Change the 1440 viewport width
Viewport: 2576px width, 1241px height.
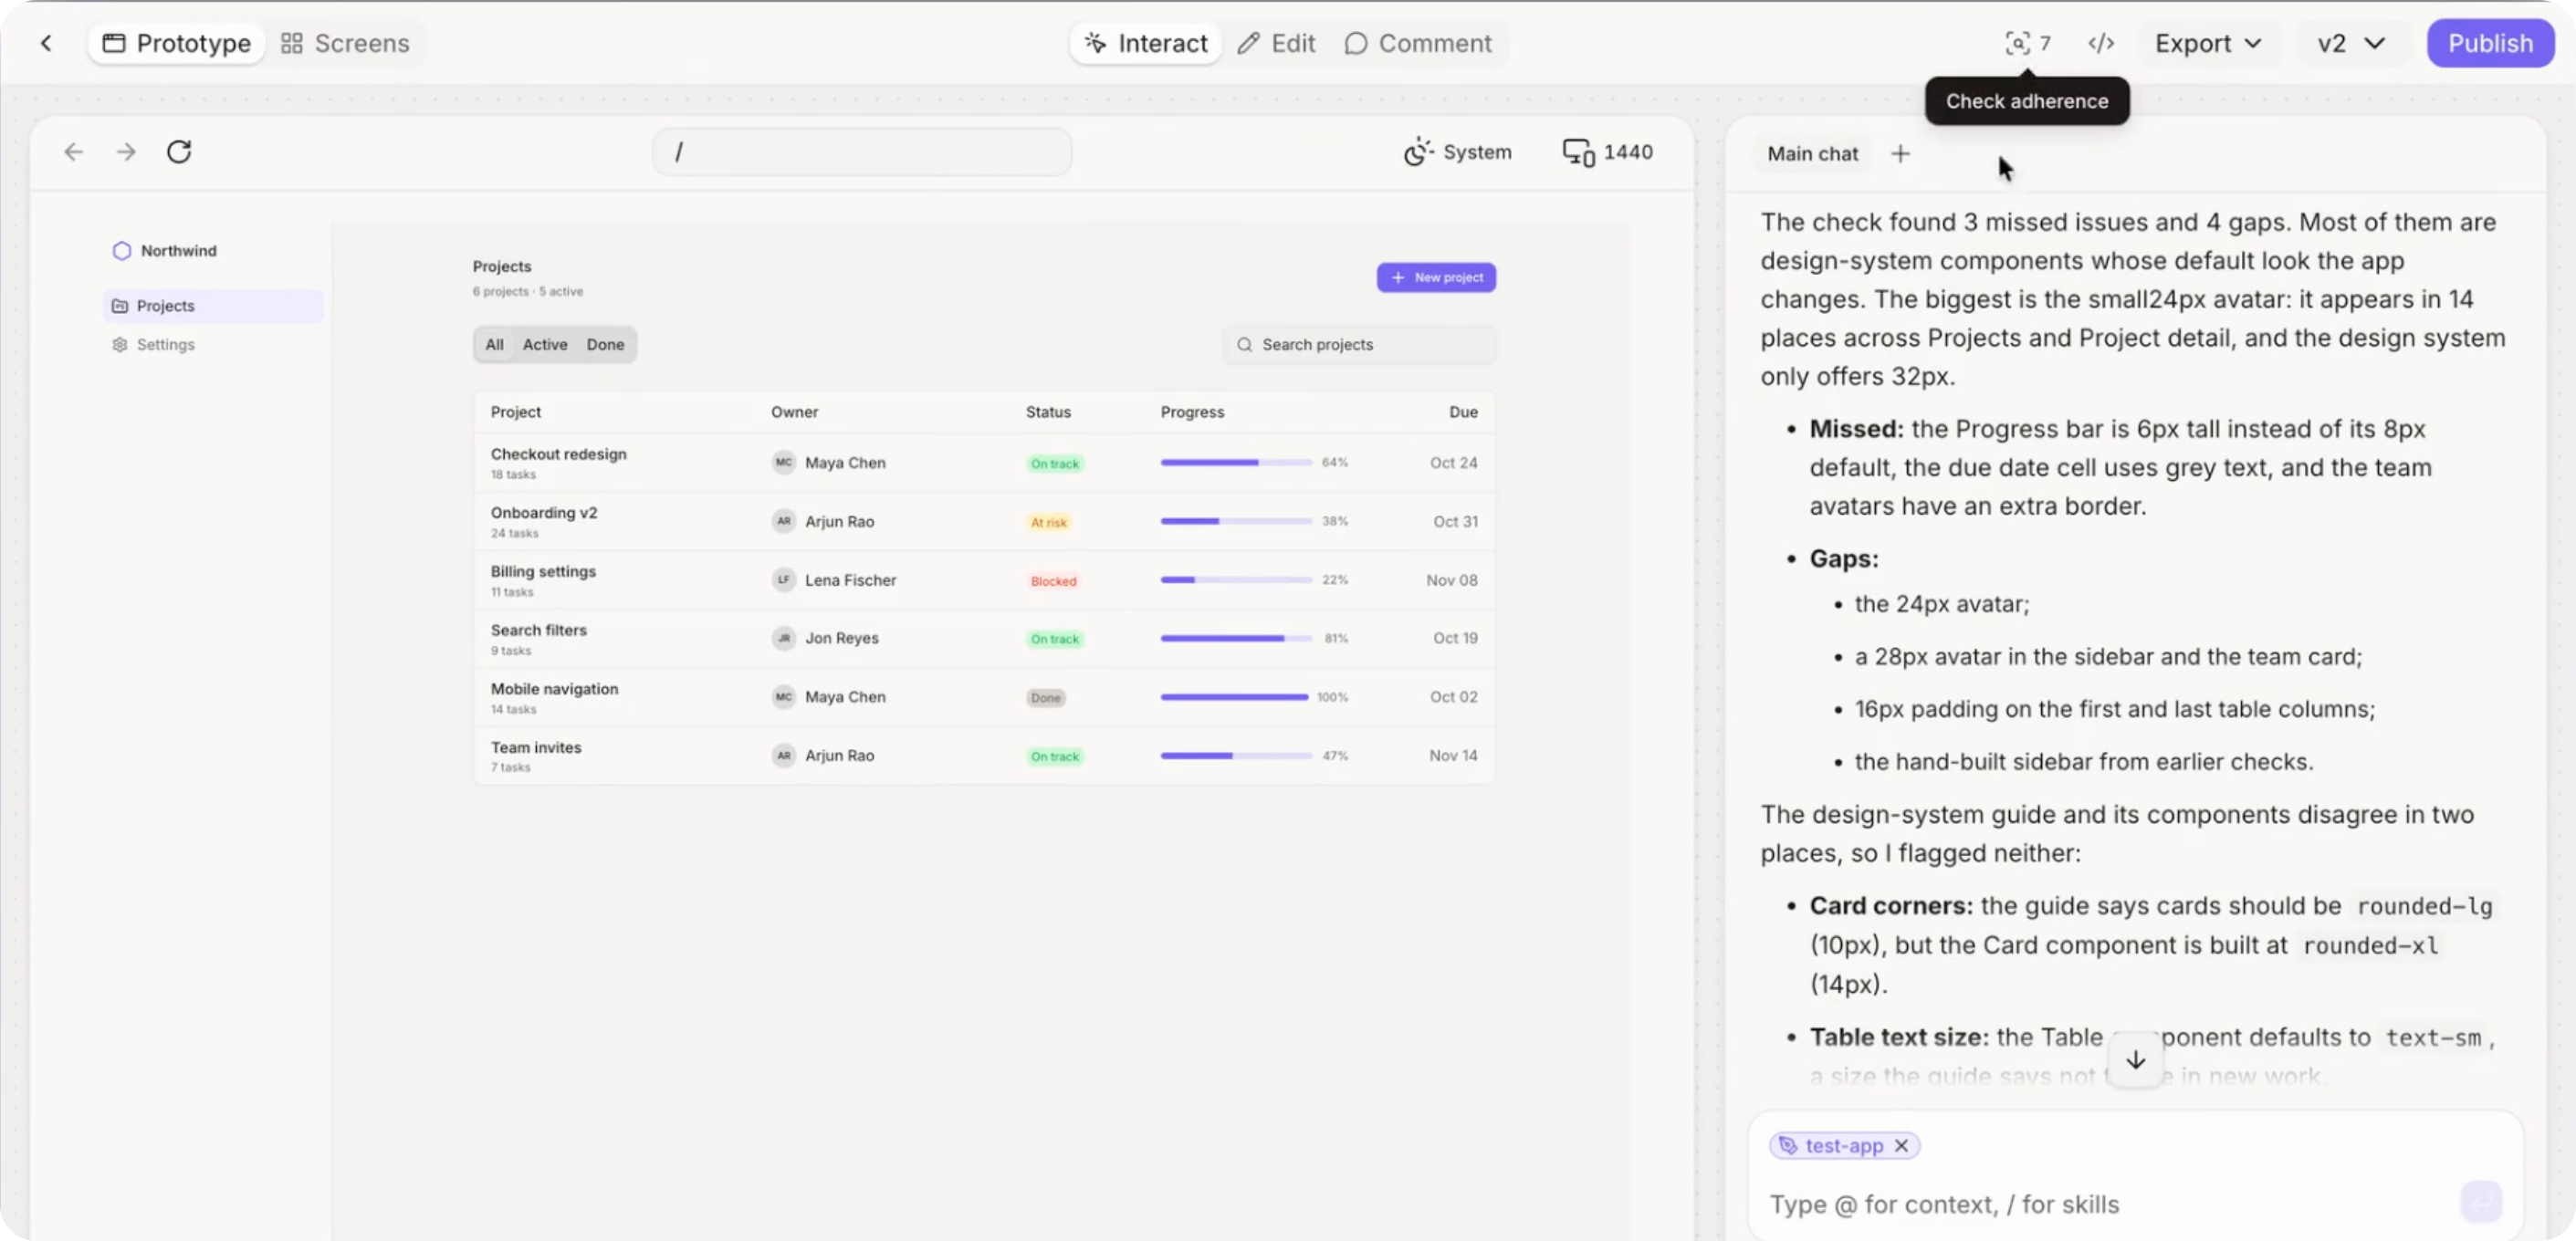[x=1608, y=152]
